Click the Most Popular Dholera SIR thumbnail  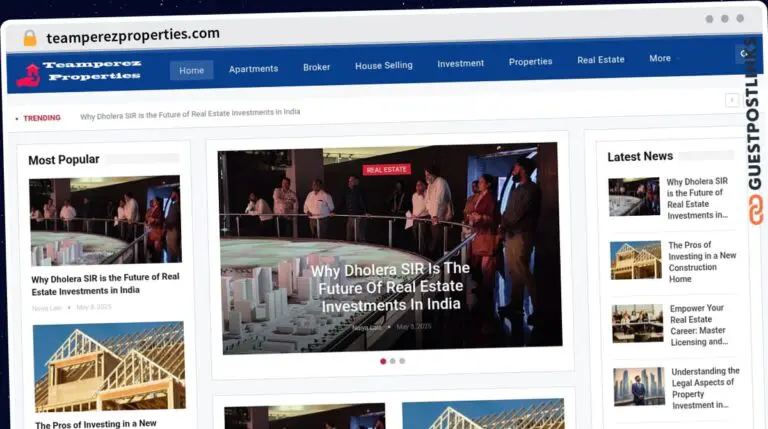click(x=105, y=220)
